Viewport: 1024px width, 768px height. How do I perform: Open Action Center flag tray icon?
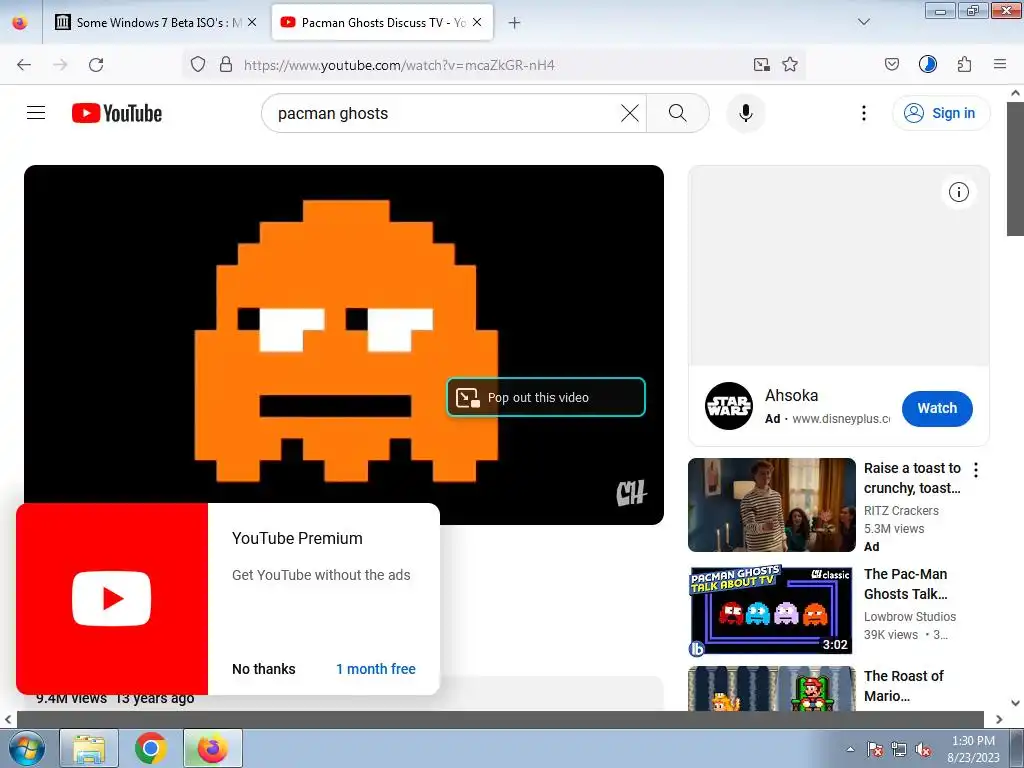click(x=875, y=749)
